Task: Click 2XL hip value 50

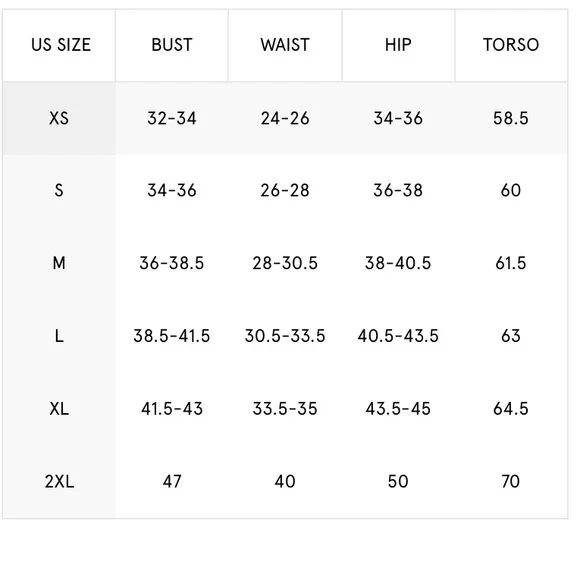Action: 398,481
